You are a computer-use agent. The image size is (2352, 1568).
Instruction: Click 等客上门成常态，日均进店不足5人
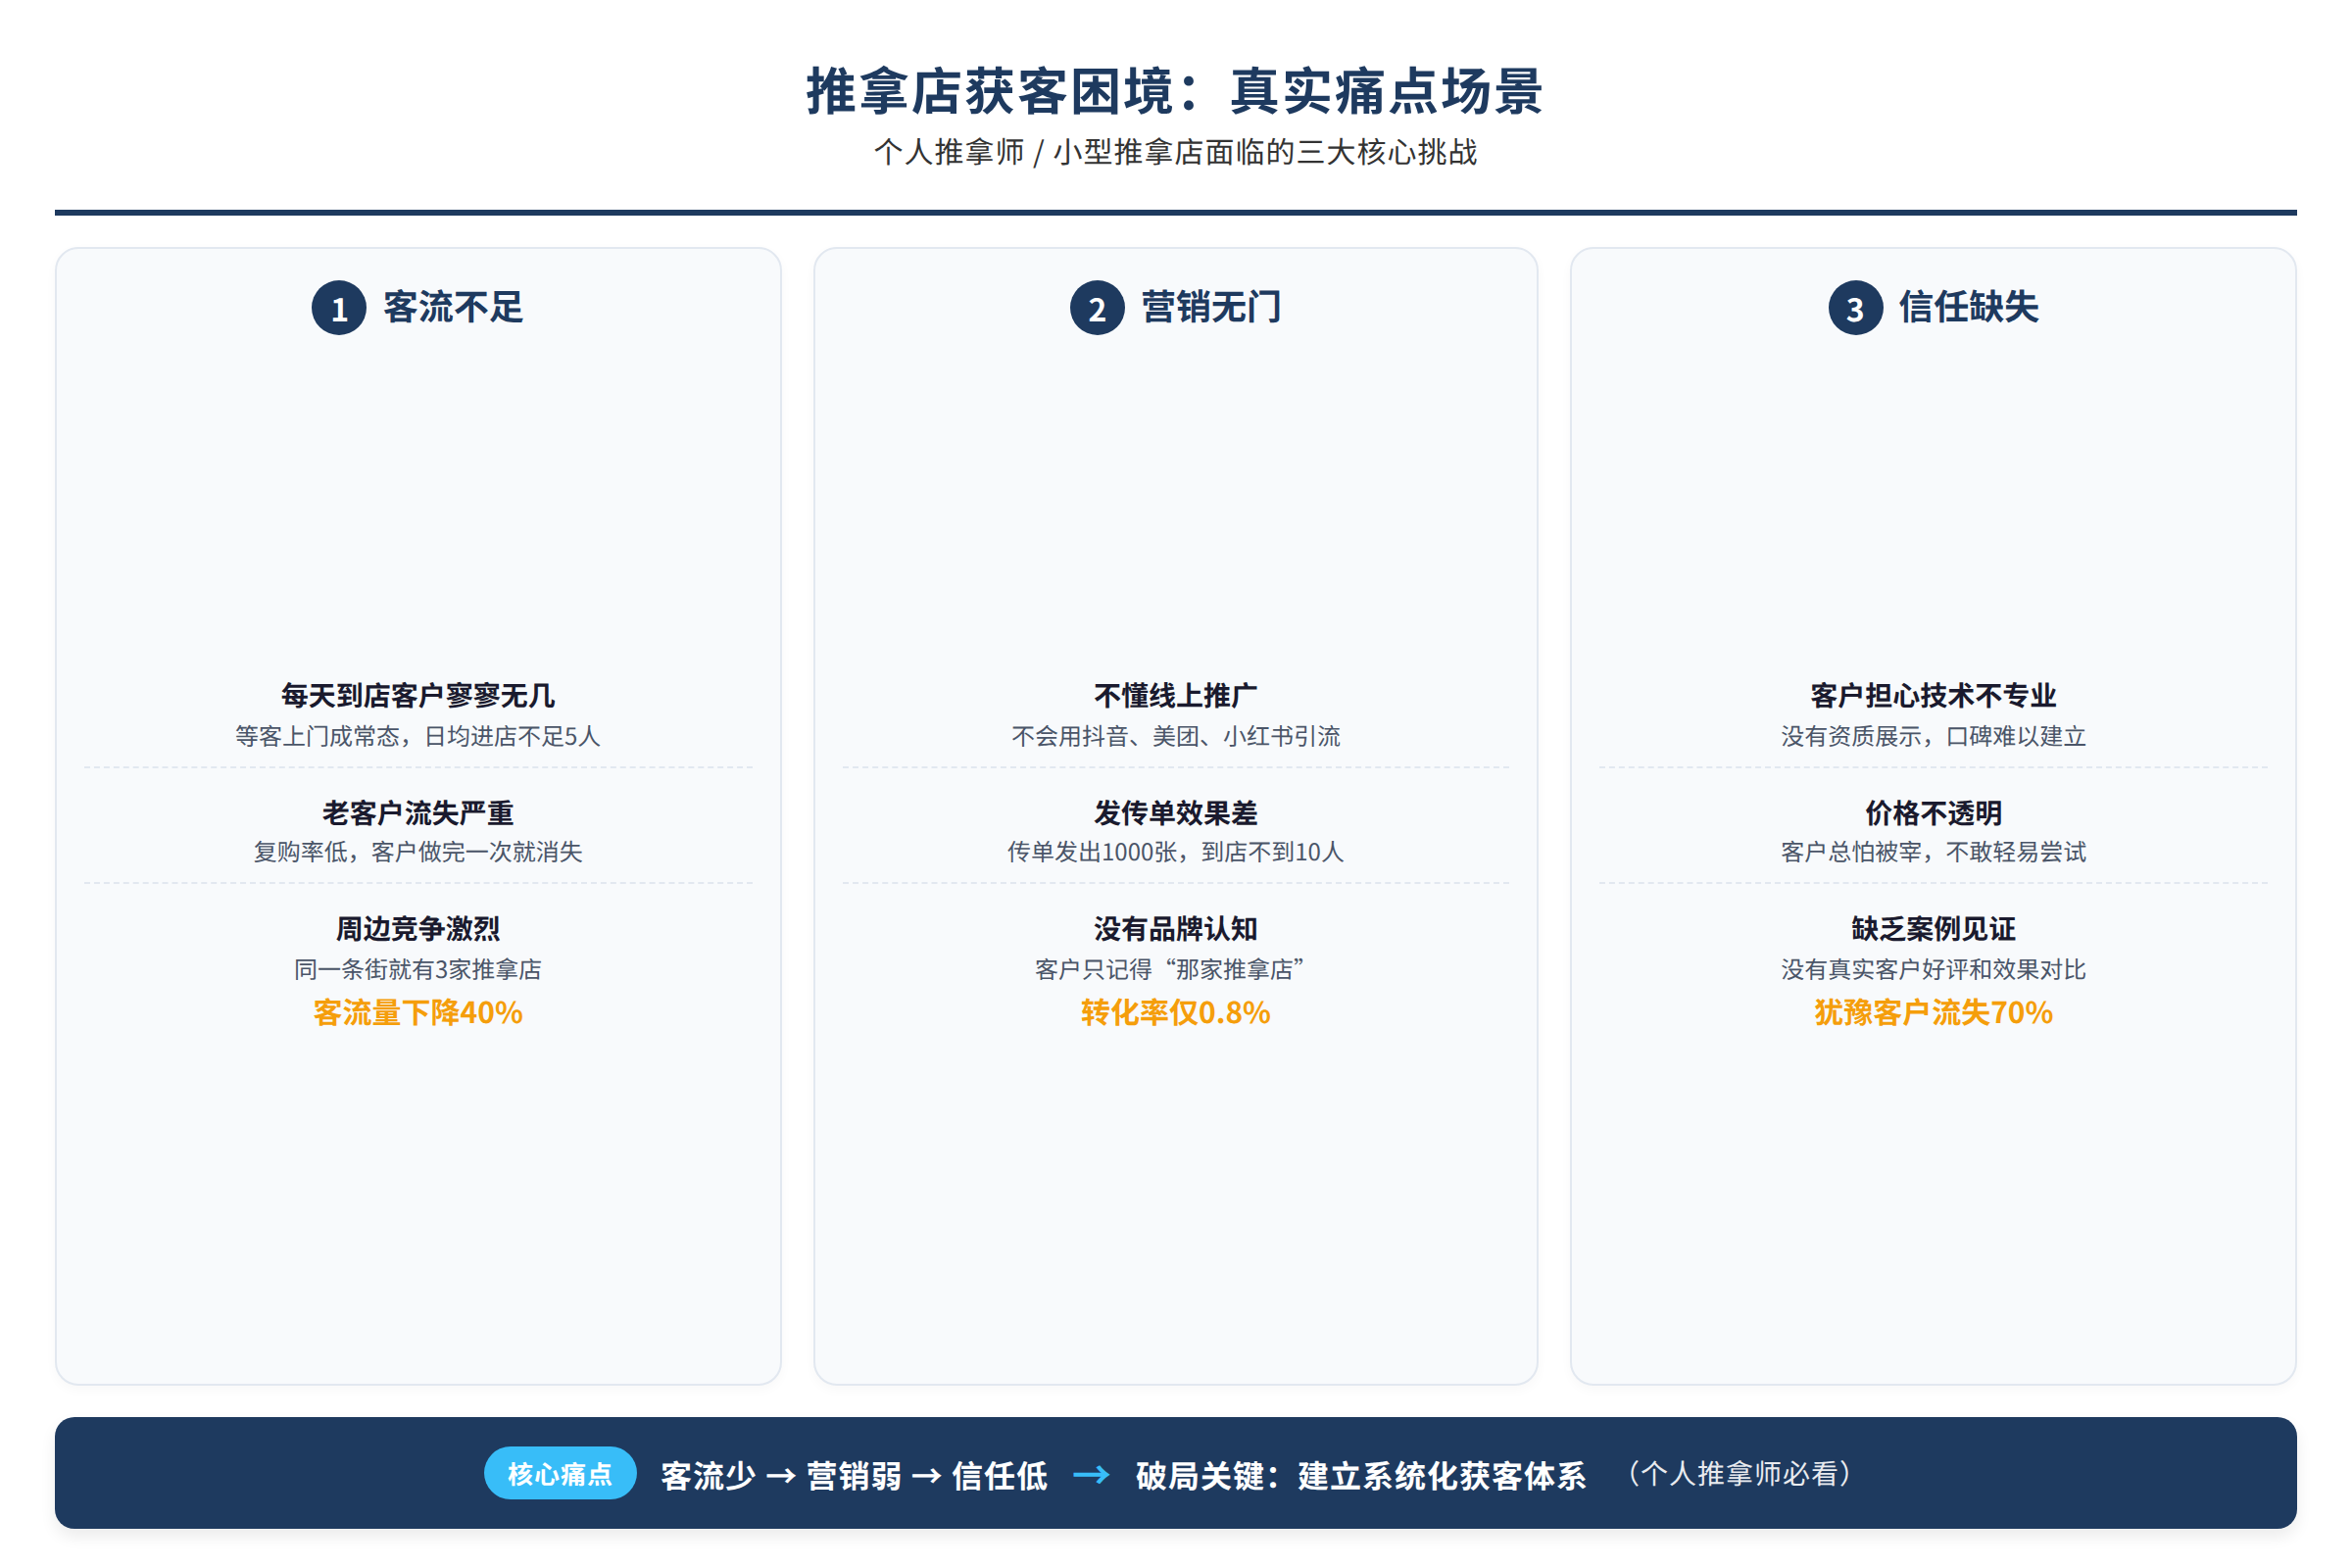click(x=418, y=736)
